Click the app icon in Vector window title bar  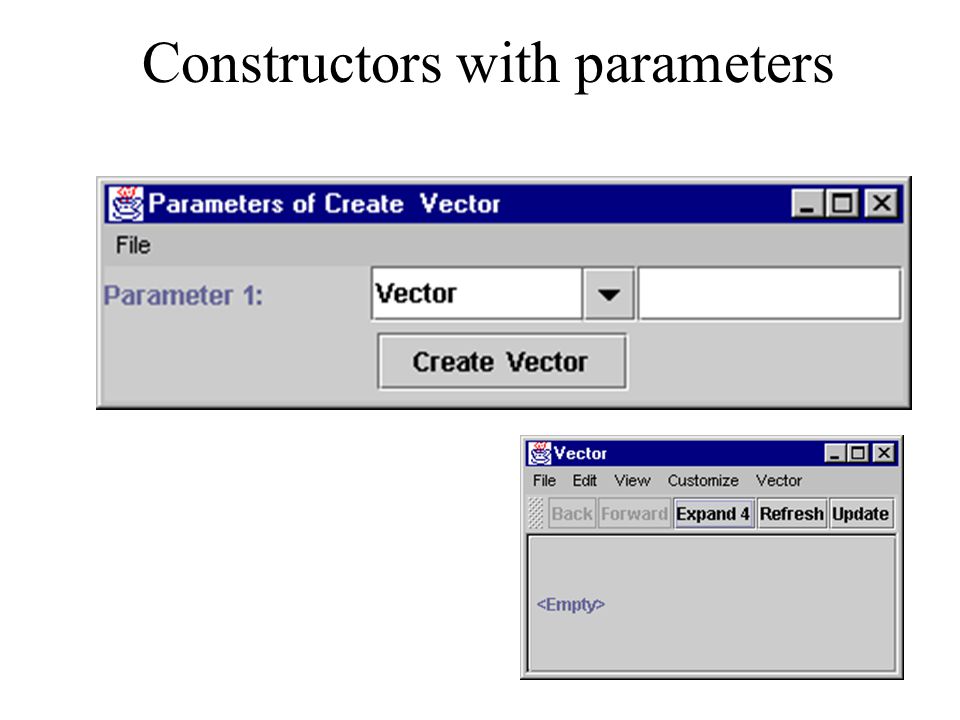(539, 453)
